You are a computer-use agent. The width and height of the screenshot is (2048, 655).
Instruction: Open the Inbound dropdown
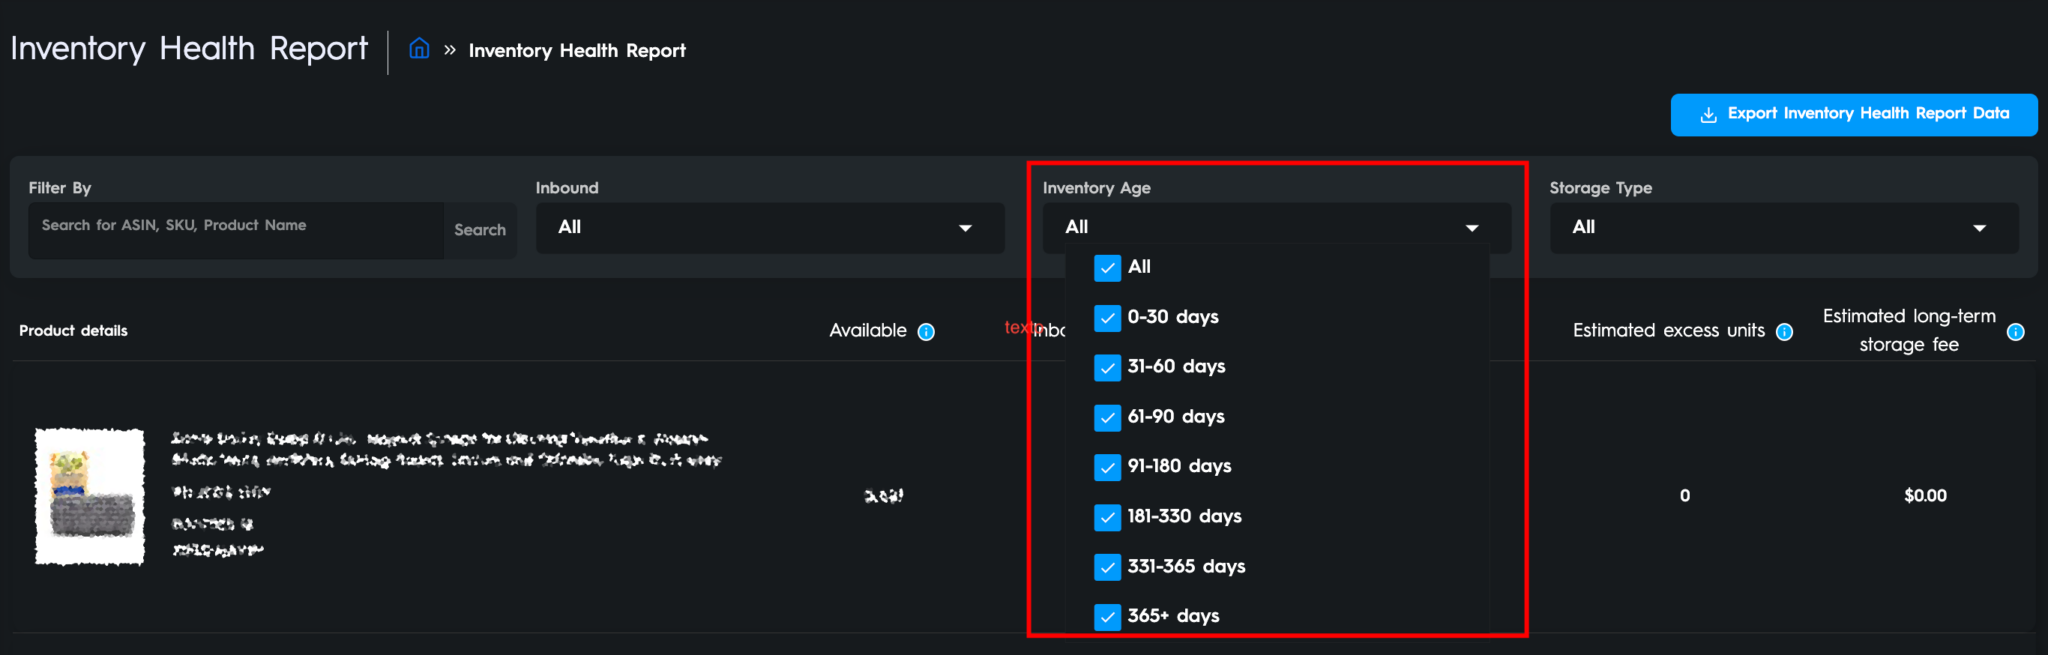pyautogui.click(x=769, y=228)
